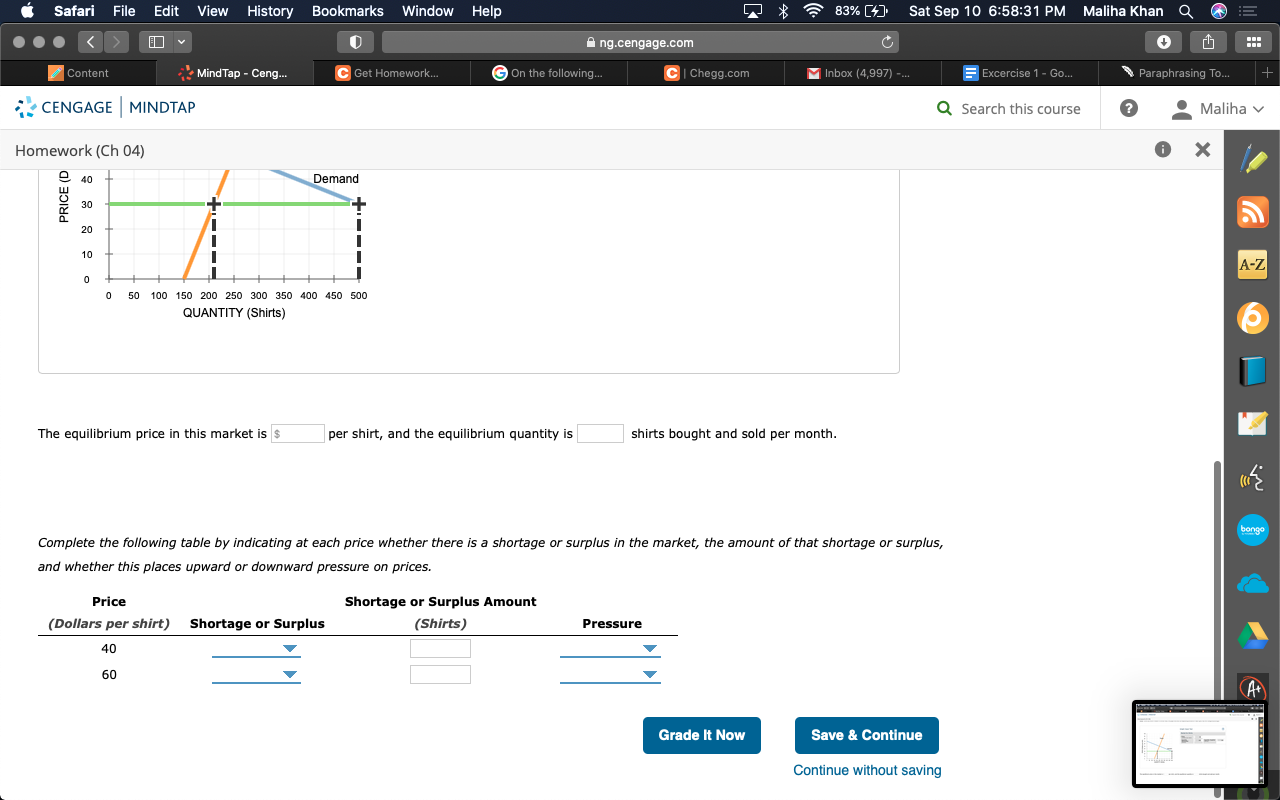
Task: Open the blue eBook reader icon
Action: (1252, 370)
